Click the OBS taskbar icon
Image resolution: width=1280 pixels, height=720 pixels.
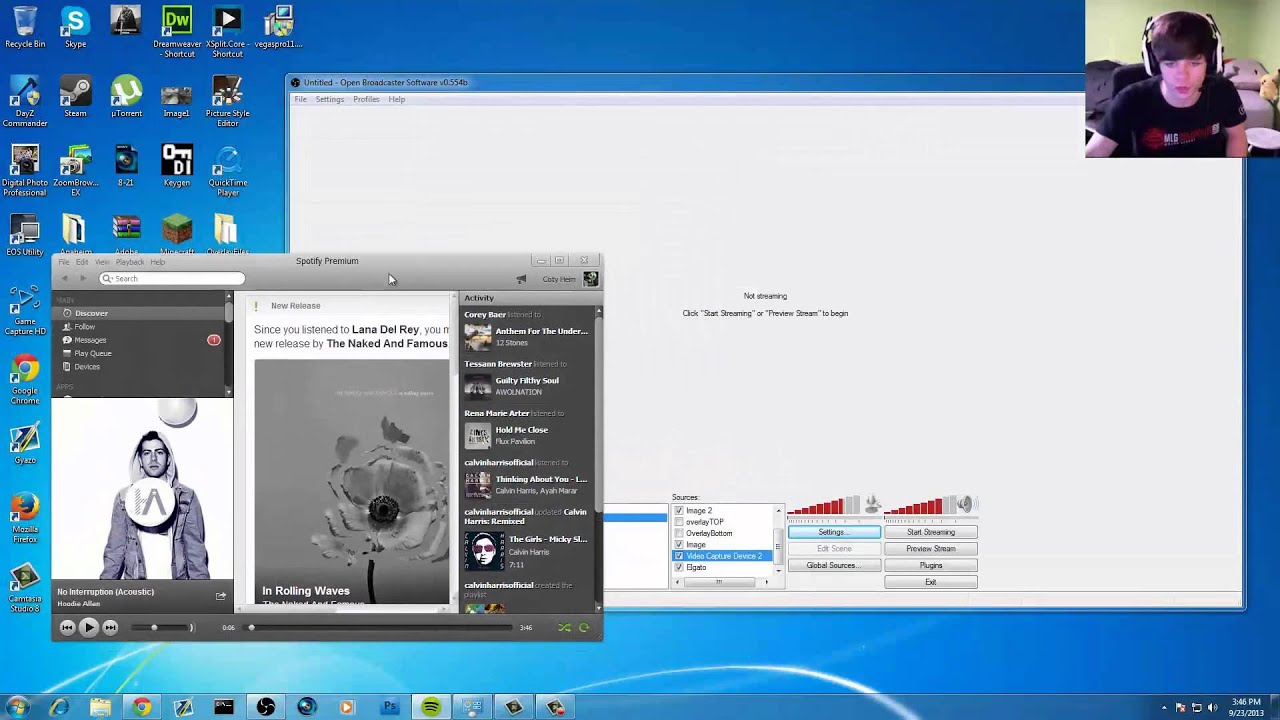coord(266,707)
